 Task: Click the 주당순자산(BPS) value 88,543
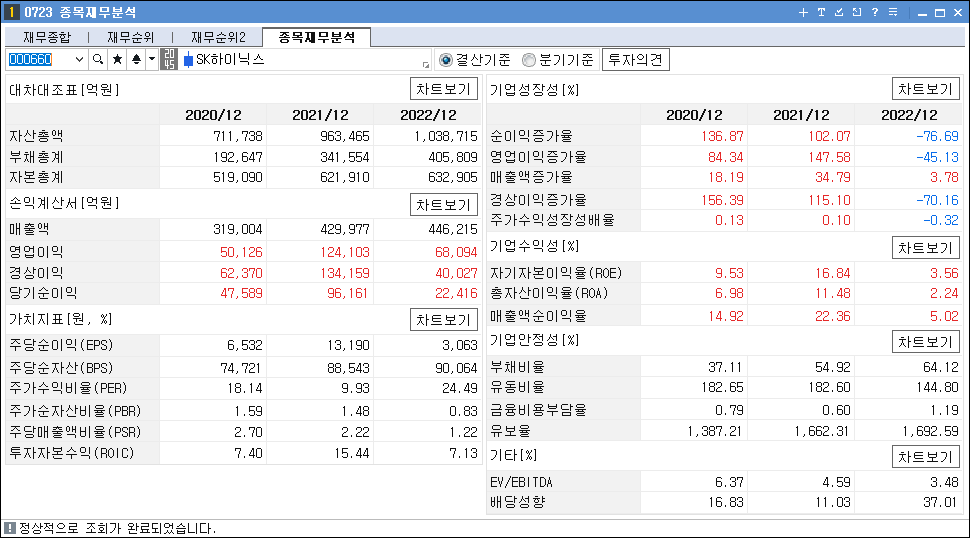click(x=348, y=368)
